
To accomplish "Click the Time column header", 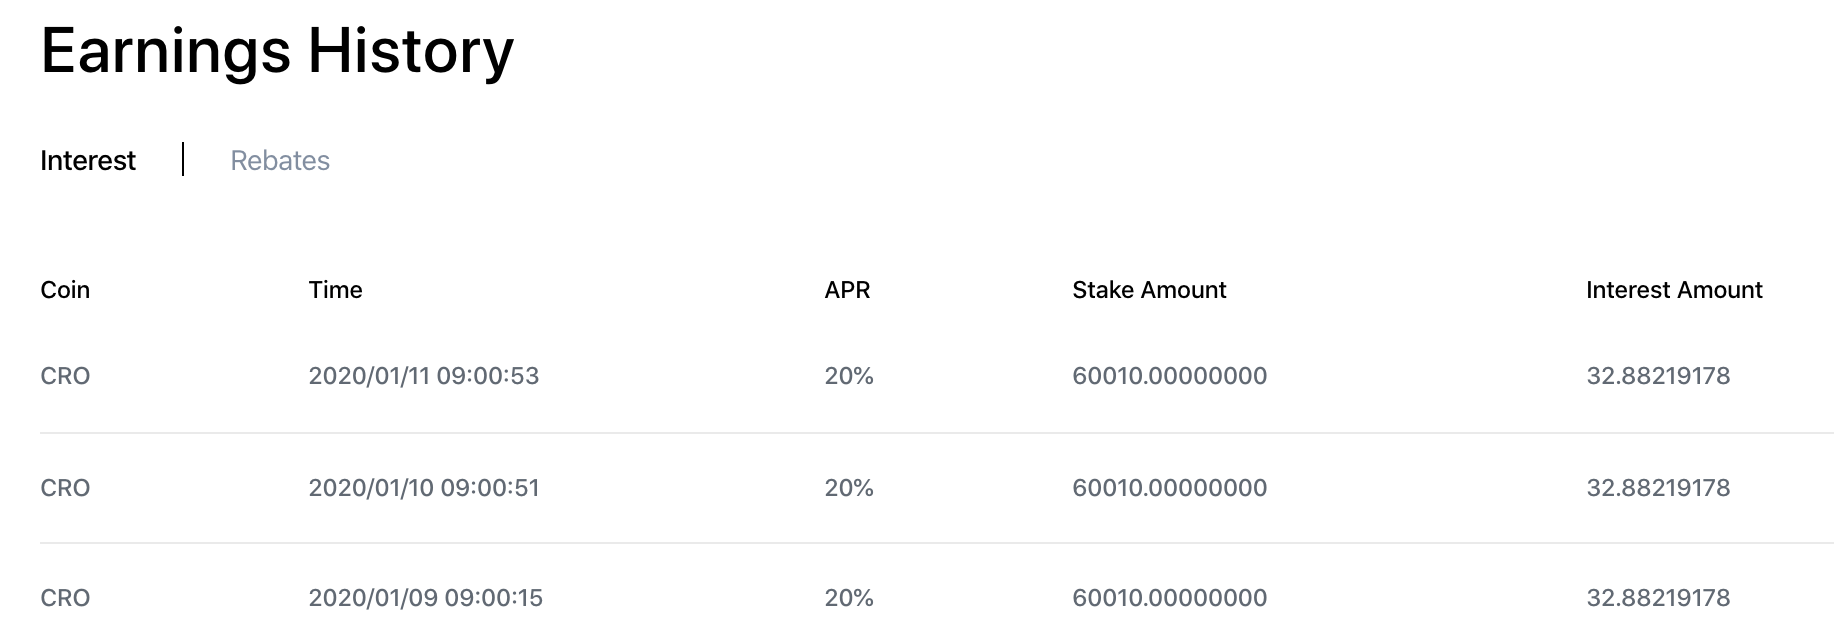I will [x=335, y=290].
